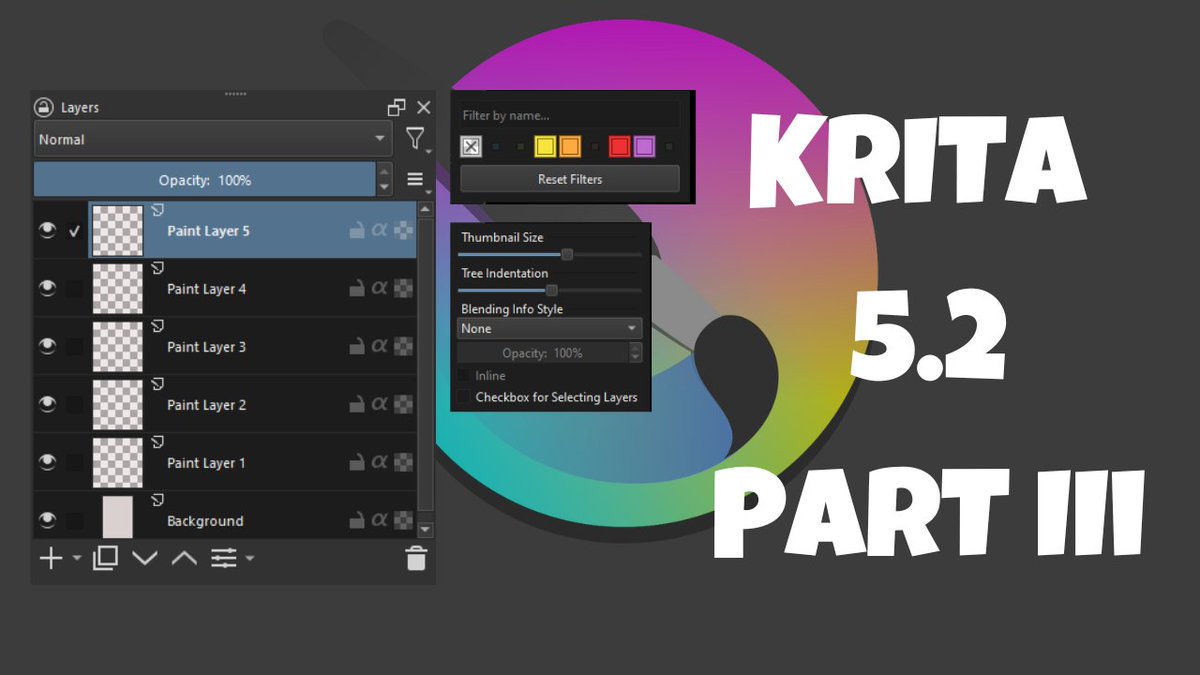Filter layers by yellow color label

tap(545, 147)
